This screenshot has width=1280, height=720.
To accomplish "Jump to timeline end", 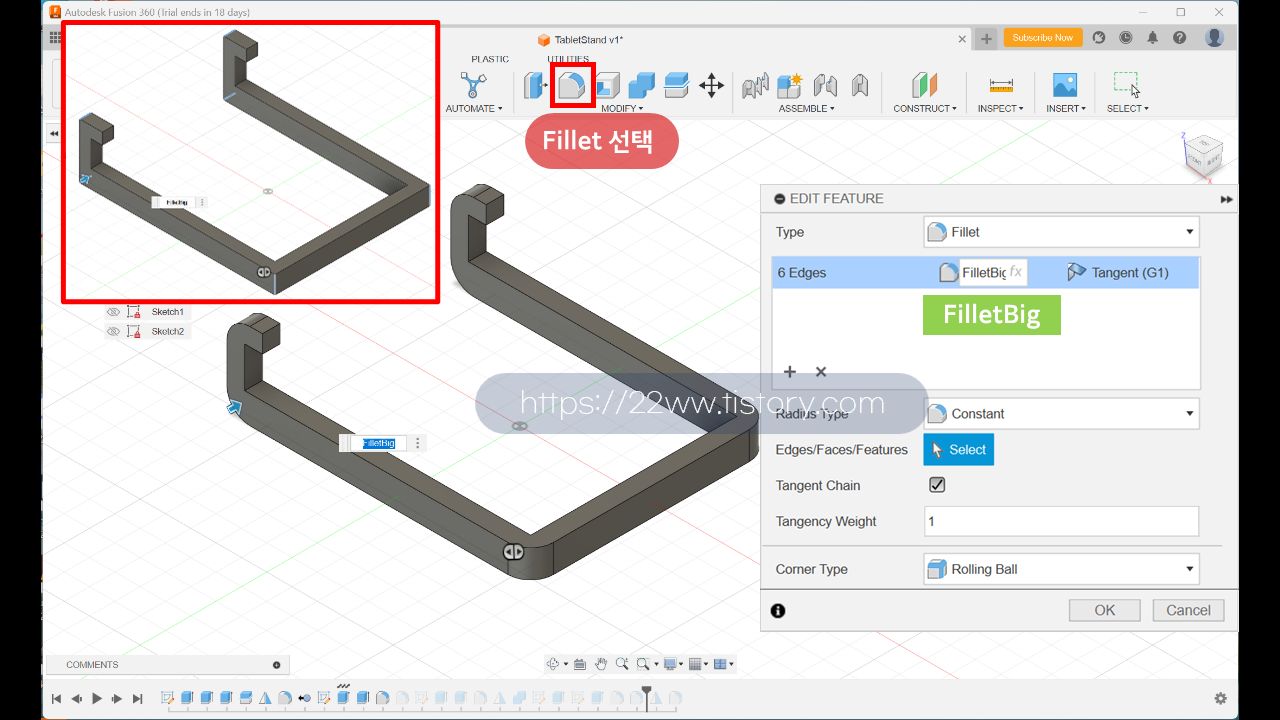I will point(138,699).
